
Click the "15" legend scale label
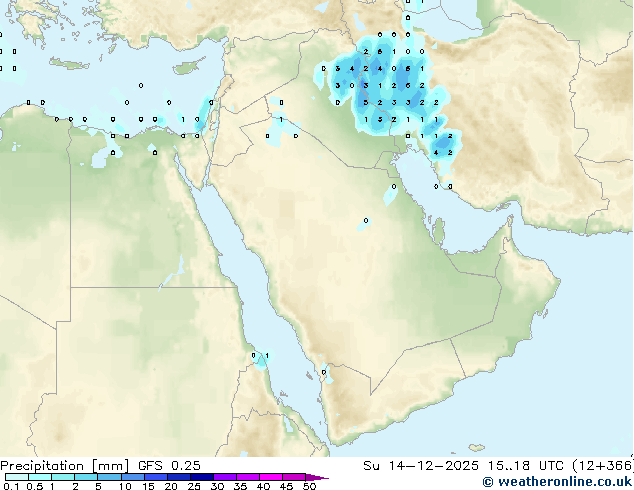click(148, 486)
